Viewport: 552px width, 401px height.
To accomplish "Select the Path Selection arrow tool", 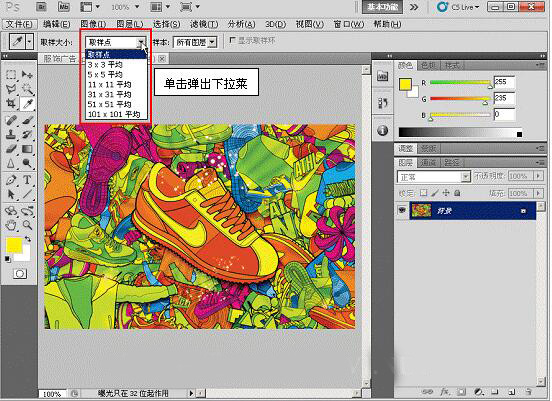I will (x=11, y=194).
